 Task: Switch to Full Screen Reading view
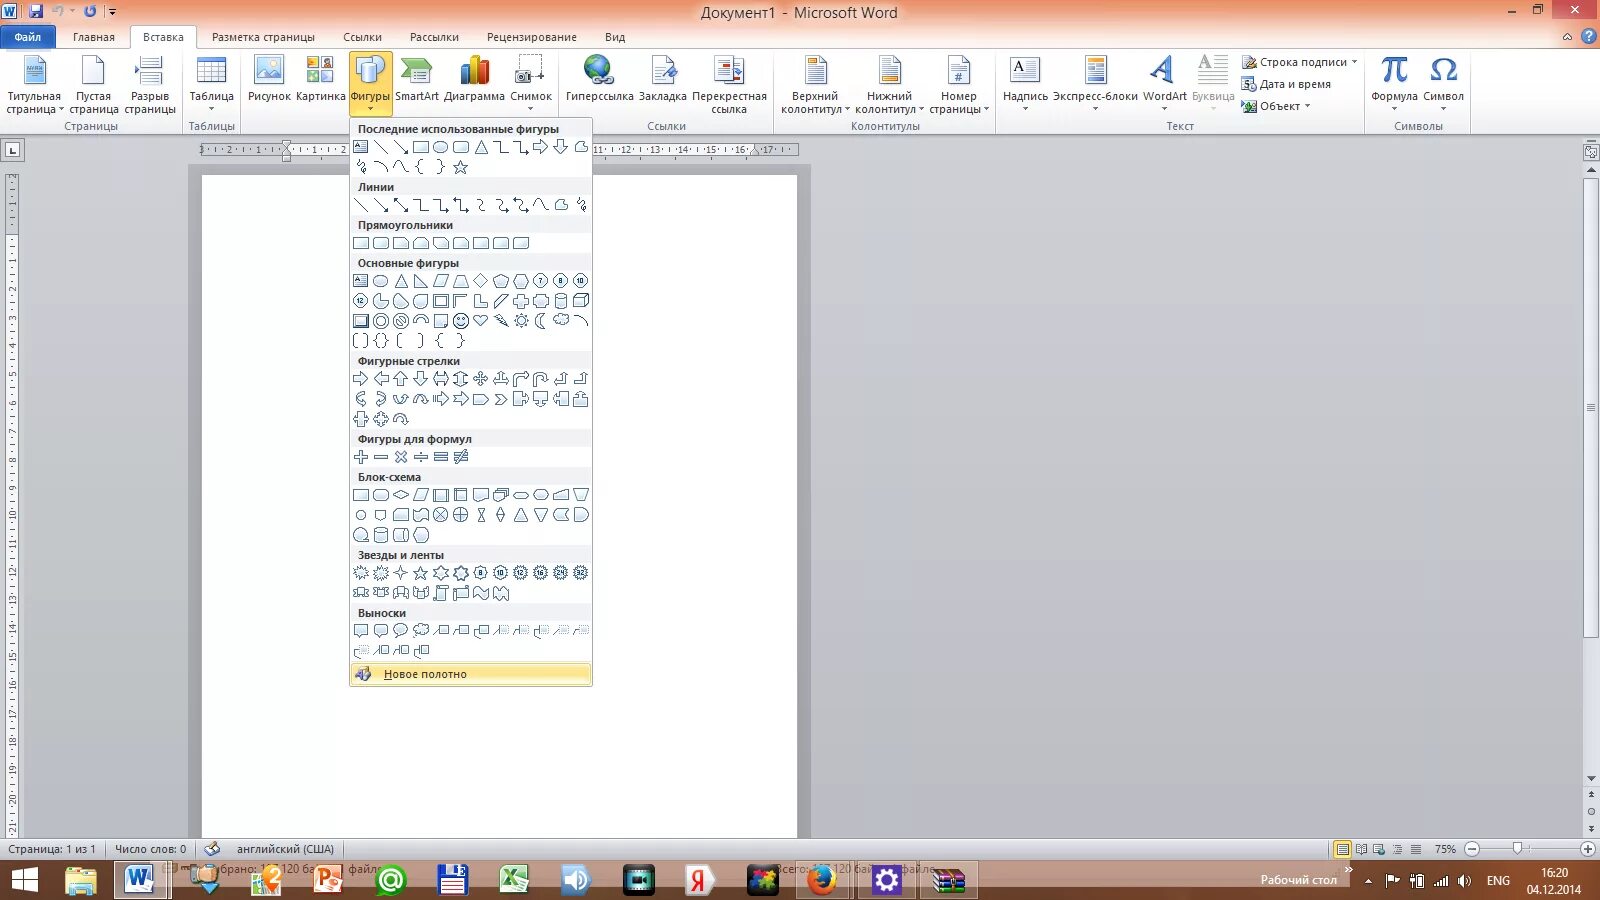pyautogui.click(x=1361, y=849)
